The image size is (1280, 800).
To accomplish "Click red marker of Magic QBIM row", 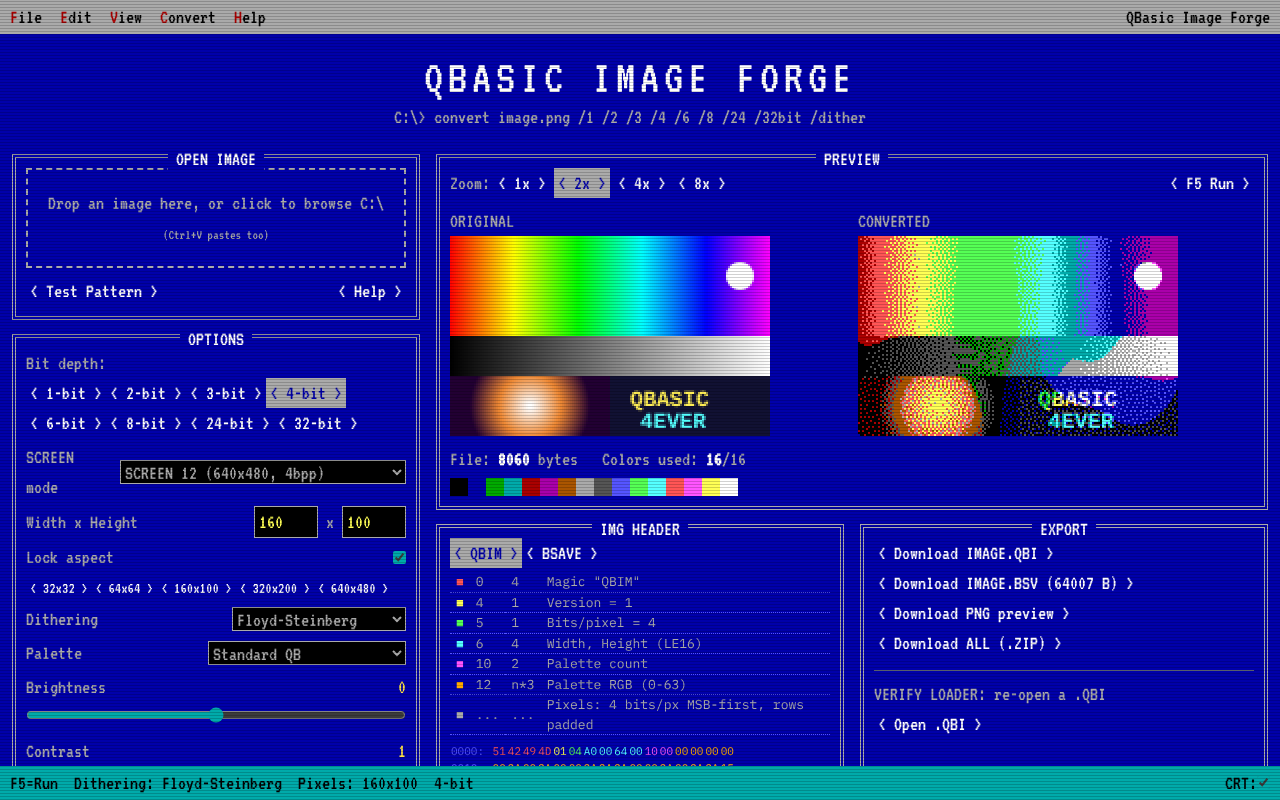I will click(x=460, y=582).
